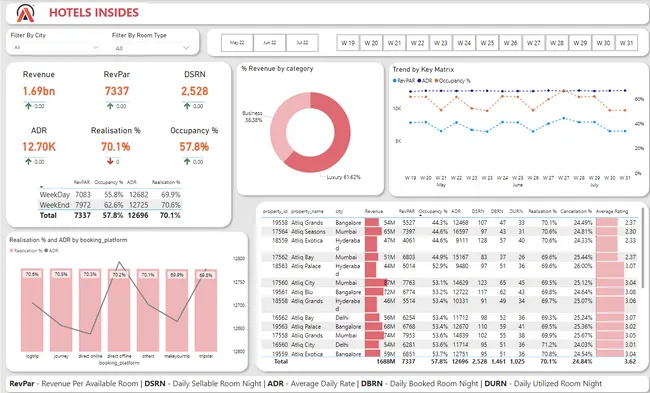Select week W 19 slicer tile

click(348, 43)
